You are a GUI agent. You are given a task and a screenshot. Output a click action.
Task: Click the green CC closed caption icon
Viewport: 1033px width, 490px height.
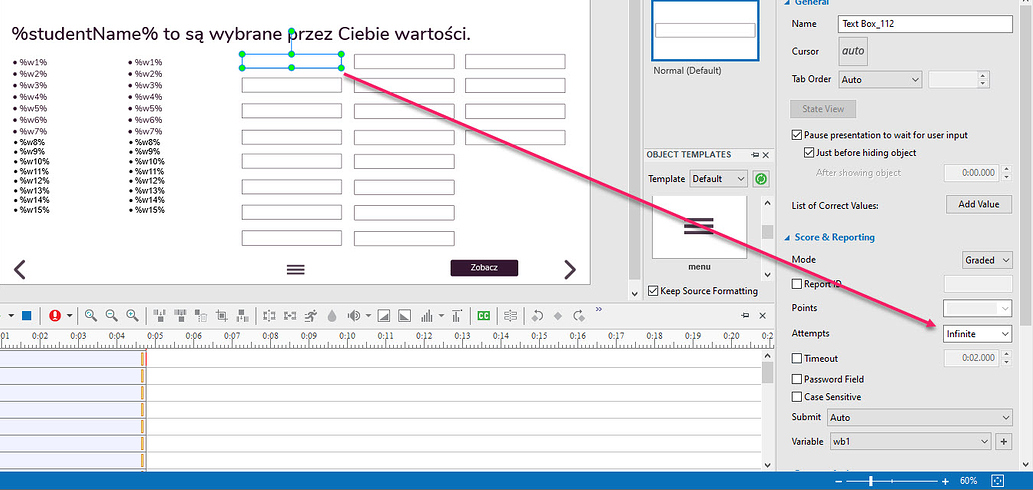pyautogui.click(x=484, y=315)
